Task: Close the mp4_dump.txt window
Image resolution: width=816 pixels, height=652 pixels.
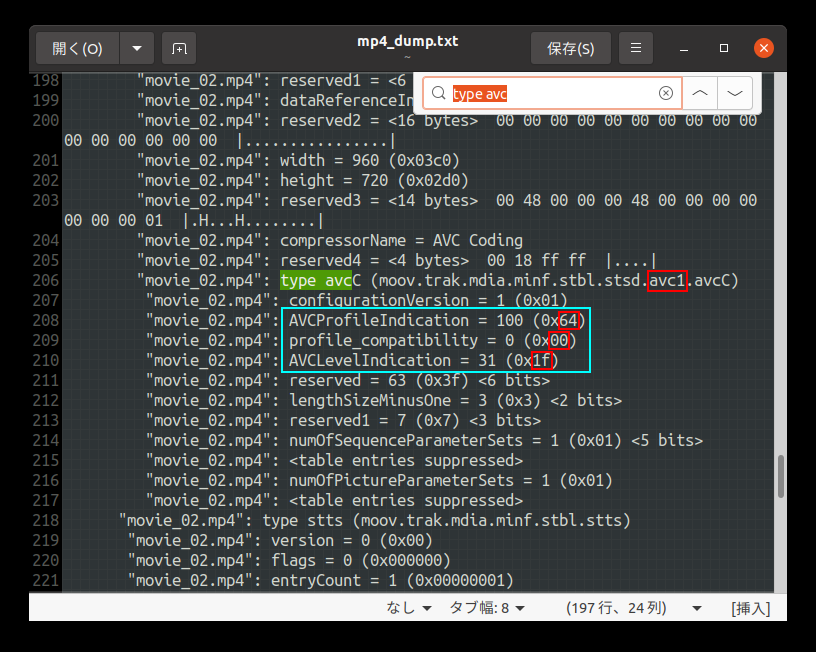Action: point(763,48)
